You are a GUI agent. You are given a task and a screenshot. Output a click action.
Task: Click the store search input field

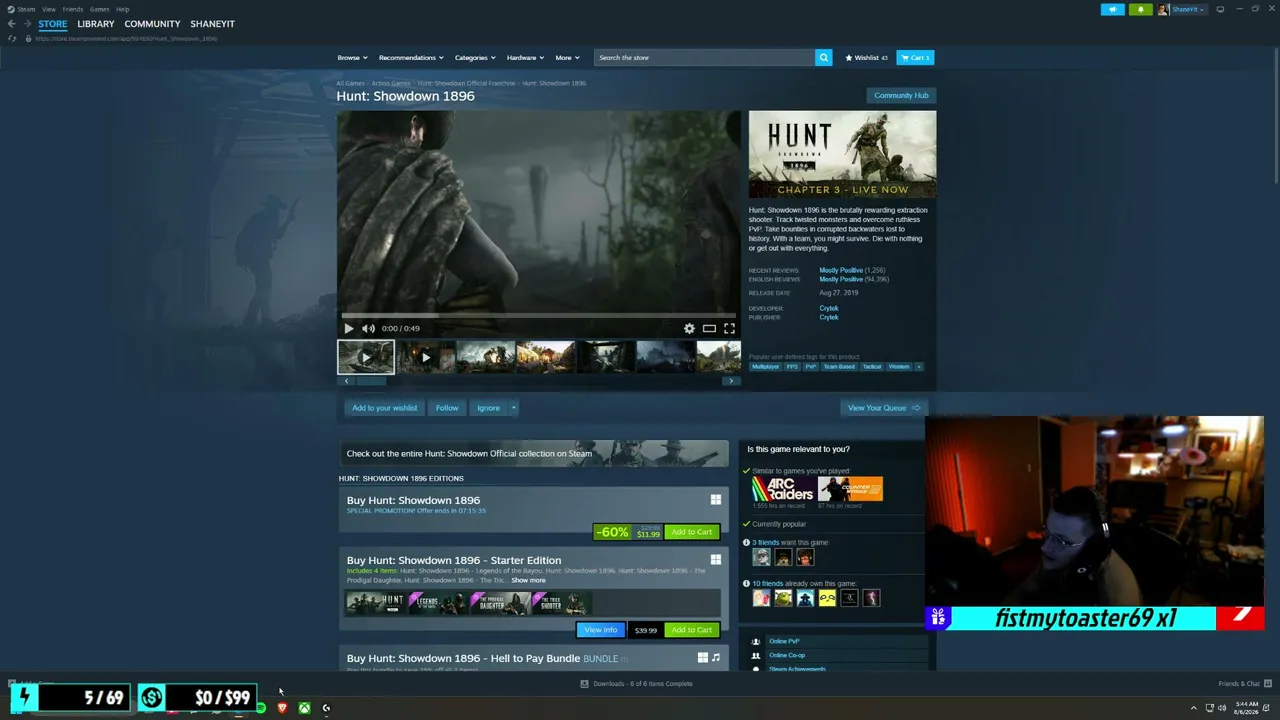(704, 58)
